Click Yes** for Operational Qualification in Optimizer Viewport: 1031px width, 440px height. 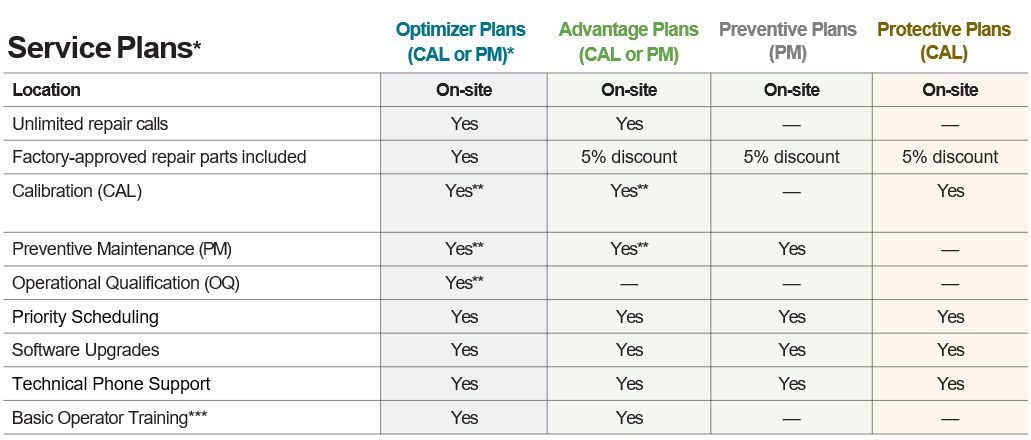tap(464, 283)
